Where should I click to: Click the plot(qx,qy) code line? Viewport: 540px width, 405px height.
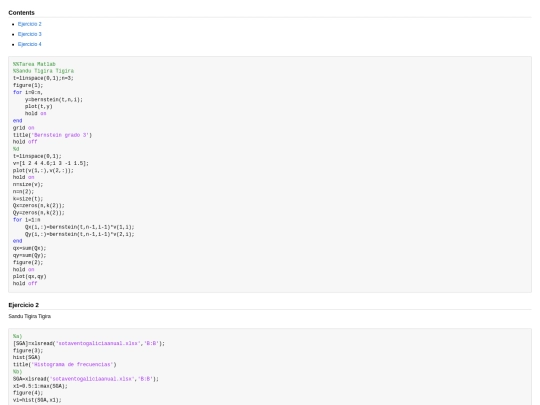pyautogui.click(x=30, y=277)
